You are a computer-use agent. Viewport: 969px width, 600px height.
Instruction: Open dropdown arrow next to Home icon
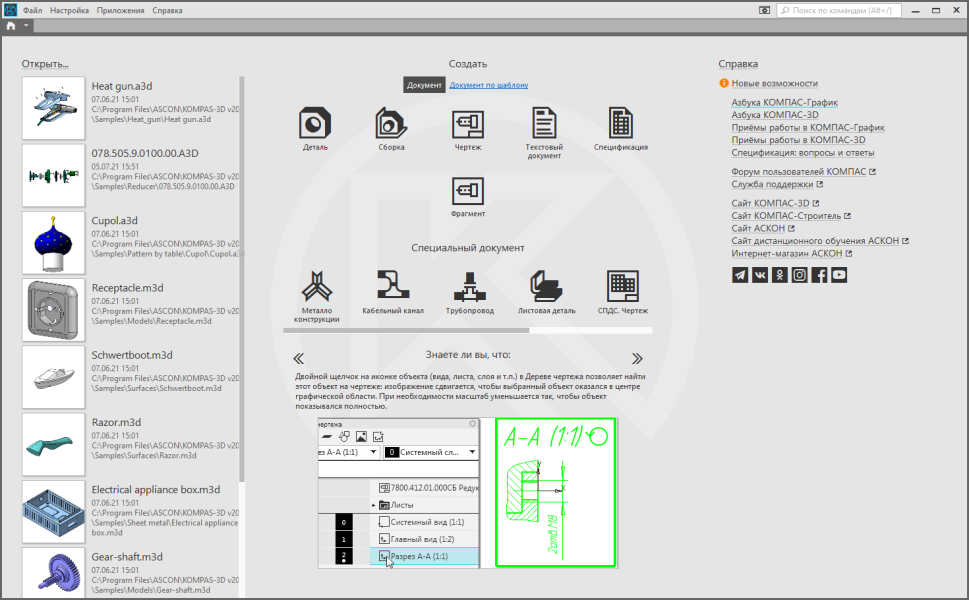coord(26,25)
